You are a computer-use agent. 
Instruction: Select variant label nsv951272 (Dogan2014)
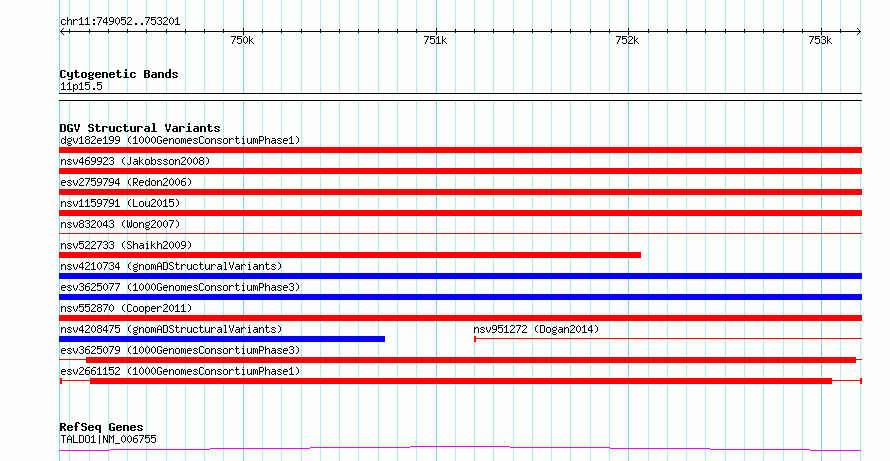pos(536,329)
